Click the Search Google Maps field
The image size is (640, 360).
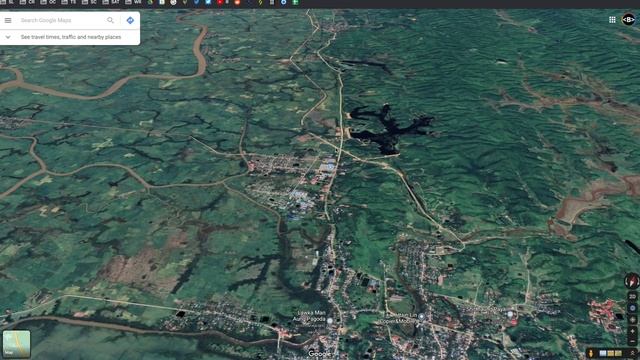click(61, 20)
